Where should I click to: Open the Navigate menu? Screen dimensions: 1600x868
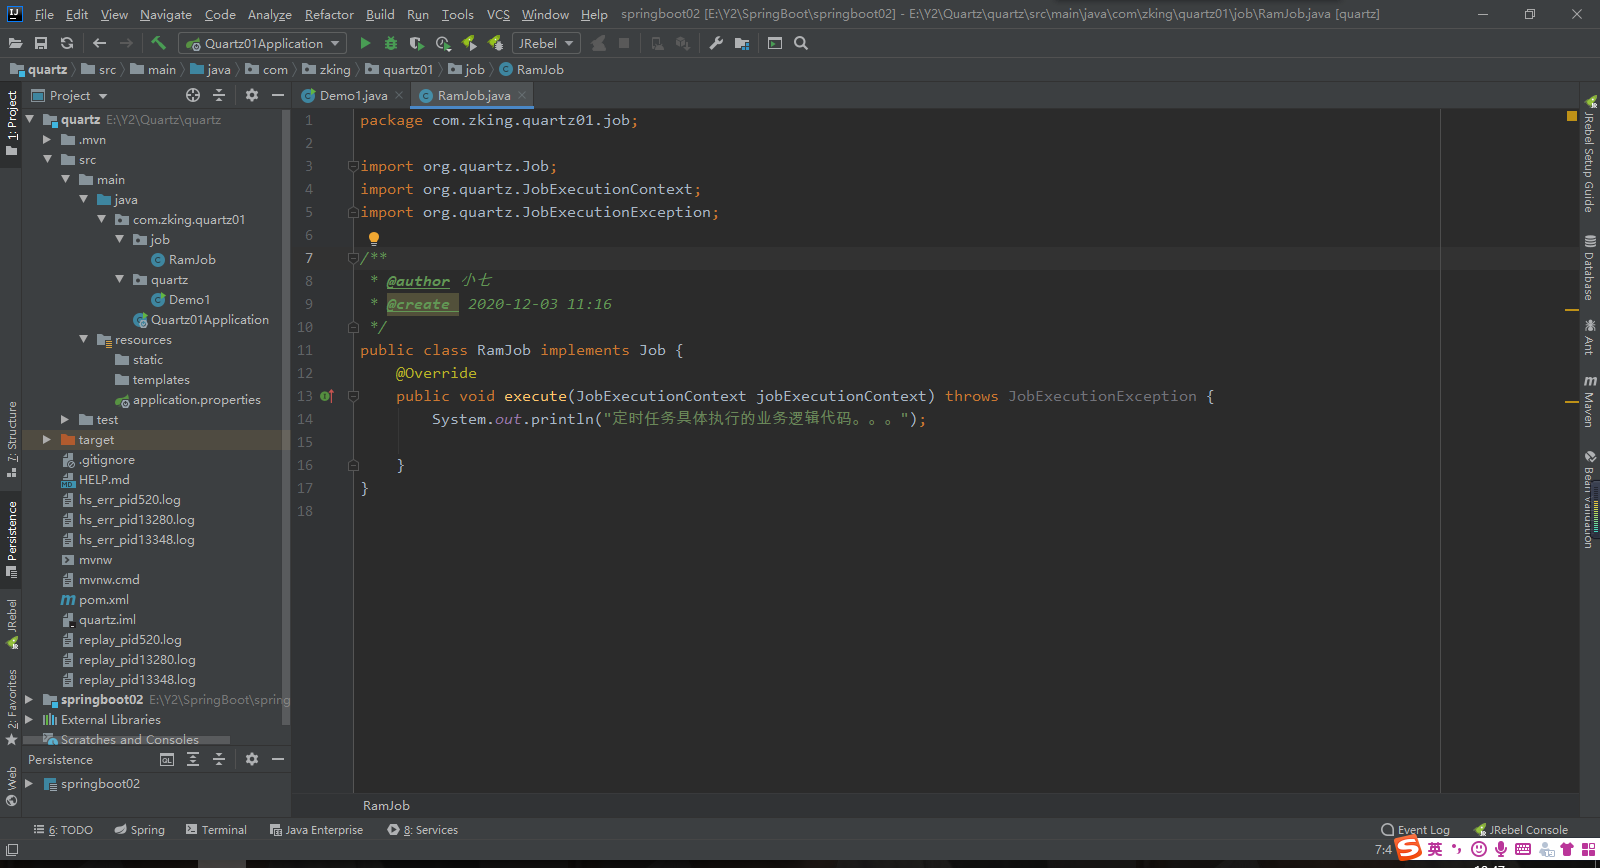coord(166,14)
